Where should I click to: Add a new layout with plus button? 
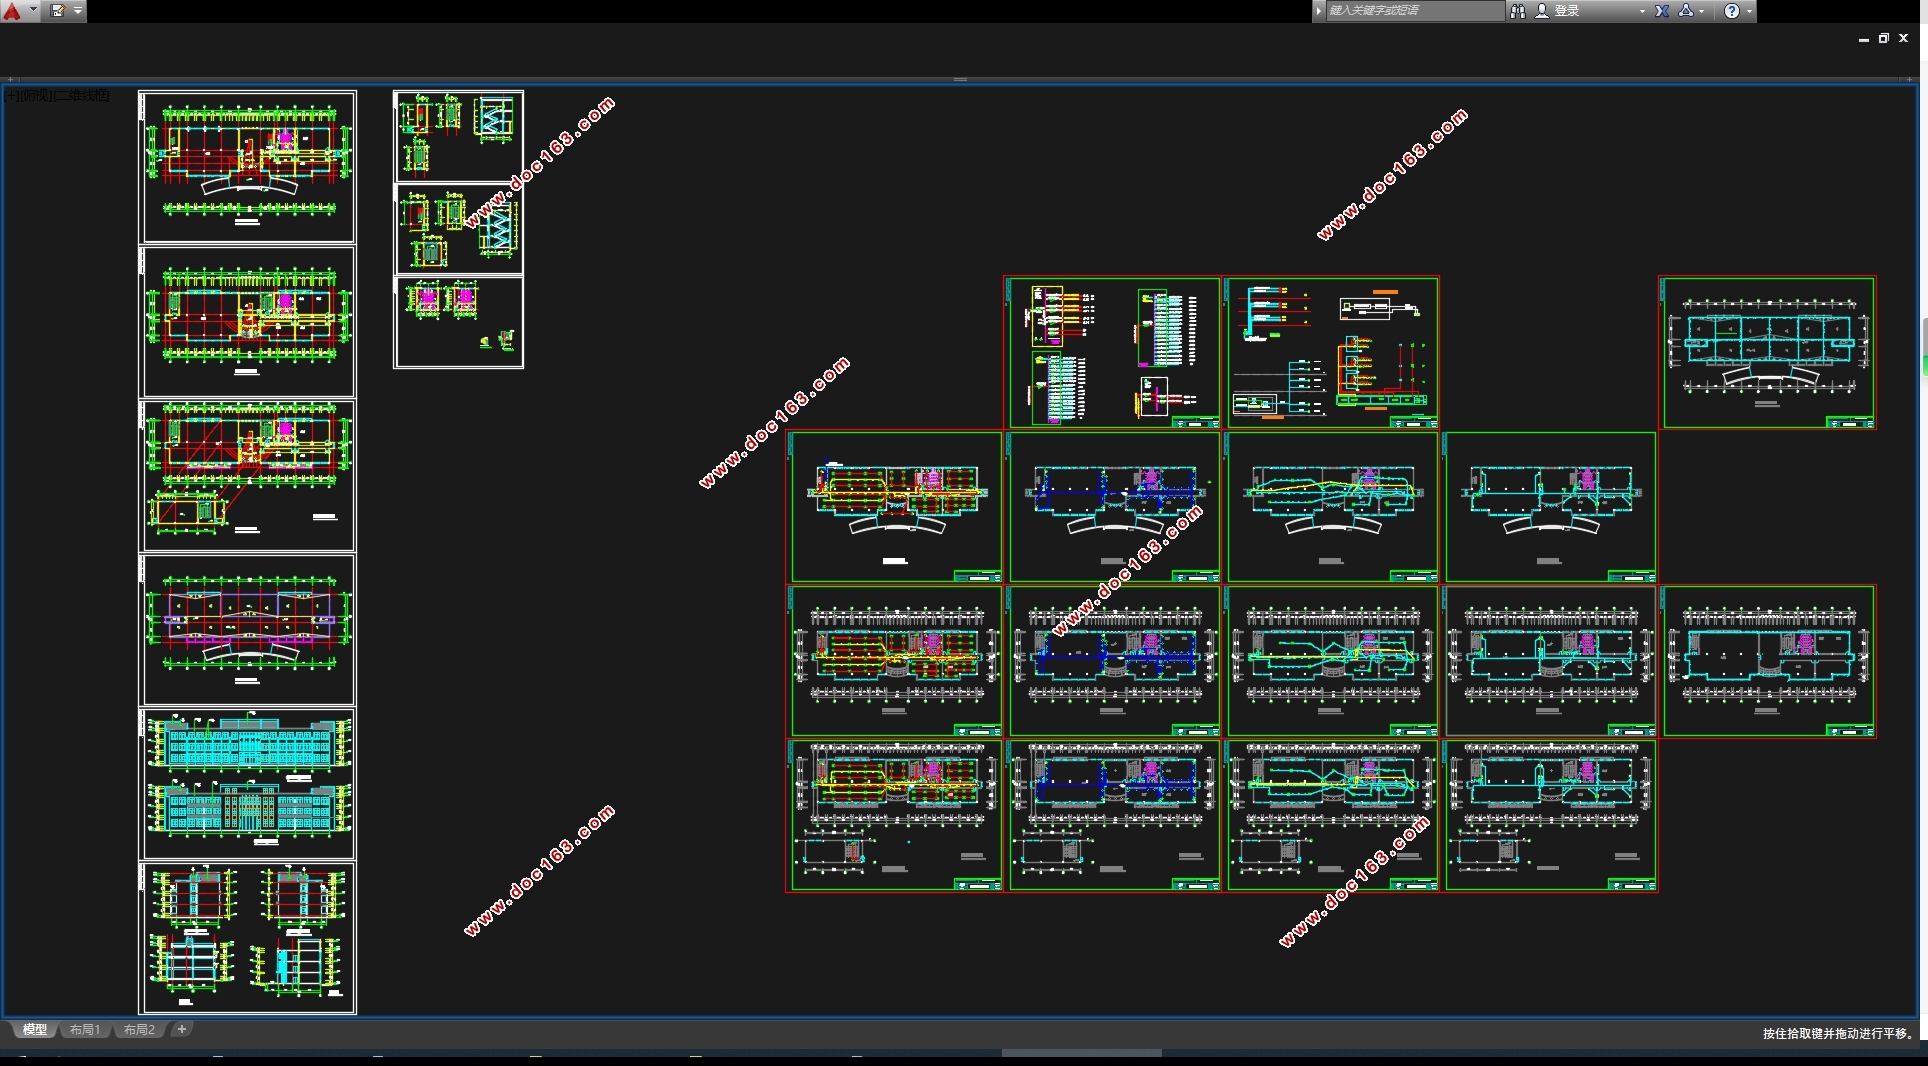(x=181, y=1029)
